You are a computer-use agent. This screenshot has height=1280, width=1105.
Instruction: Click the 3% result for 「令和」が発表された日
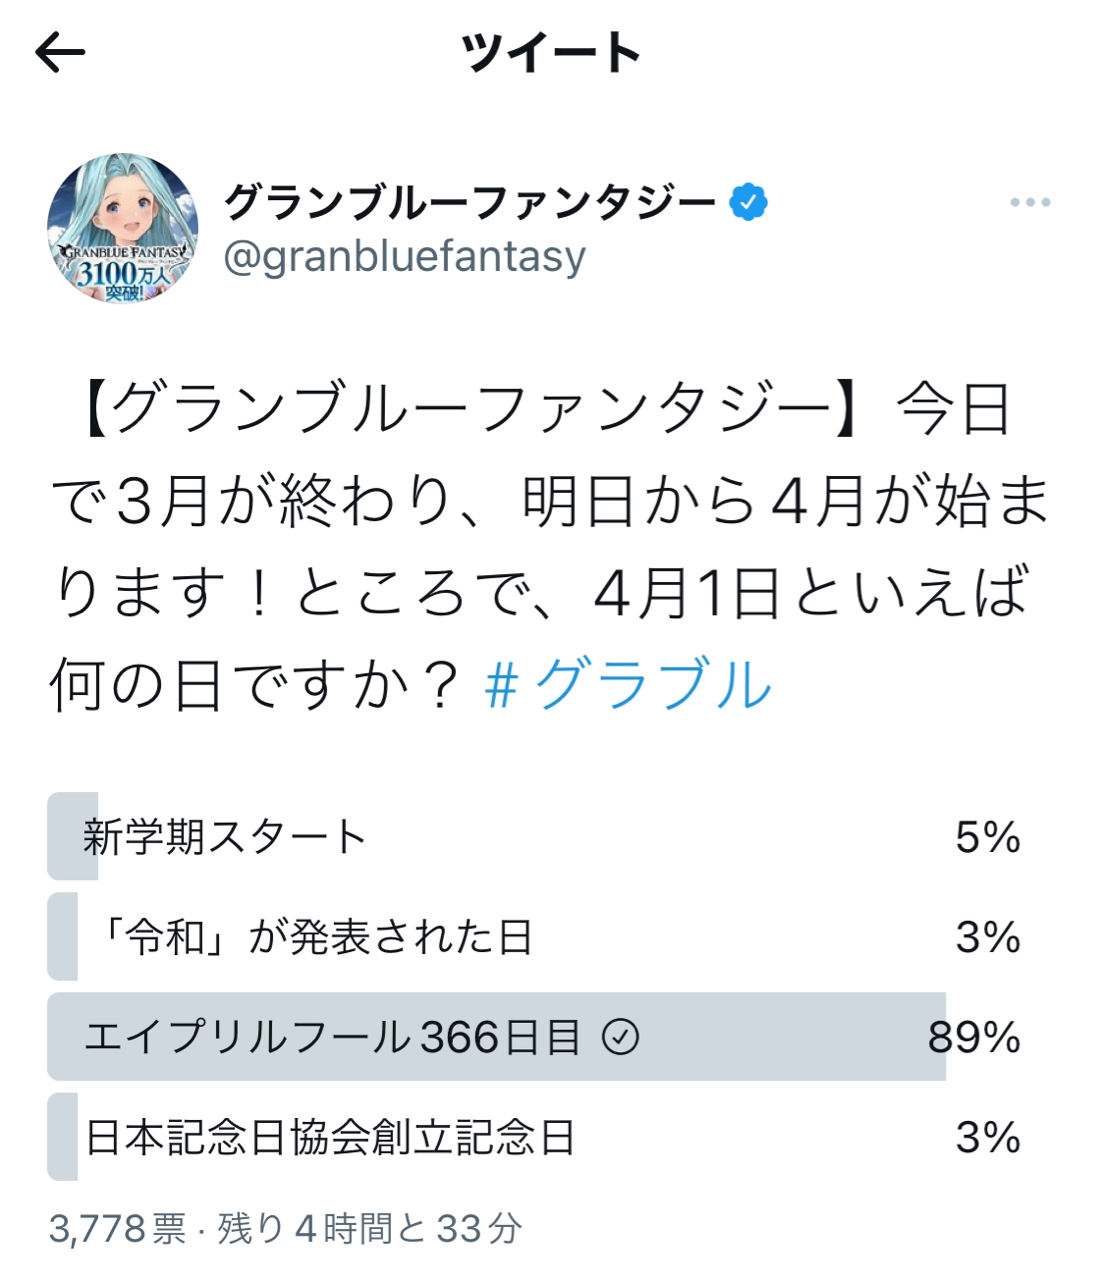click(x=987, y=937)
